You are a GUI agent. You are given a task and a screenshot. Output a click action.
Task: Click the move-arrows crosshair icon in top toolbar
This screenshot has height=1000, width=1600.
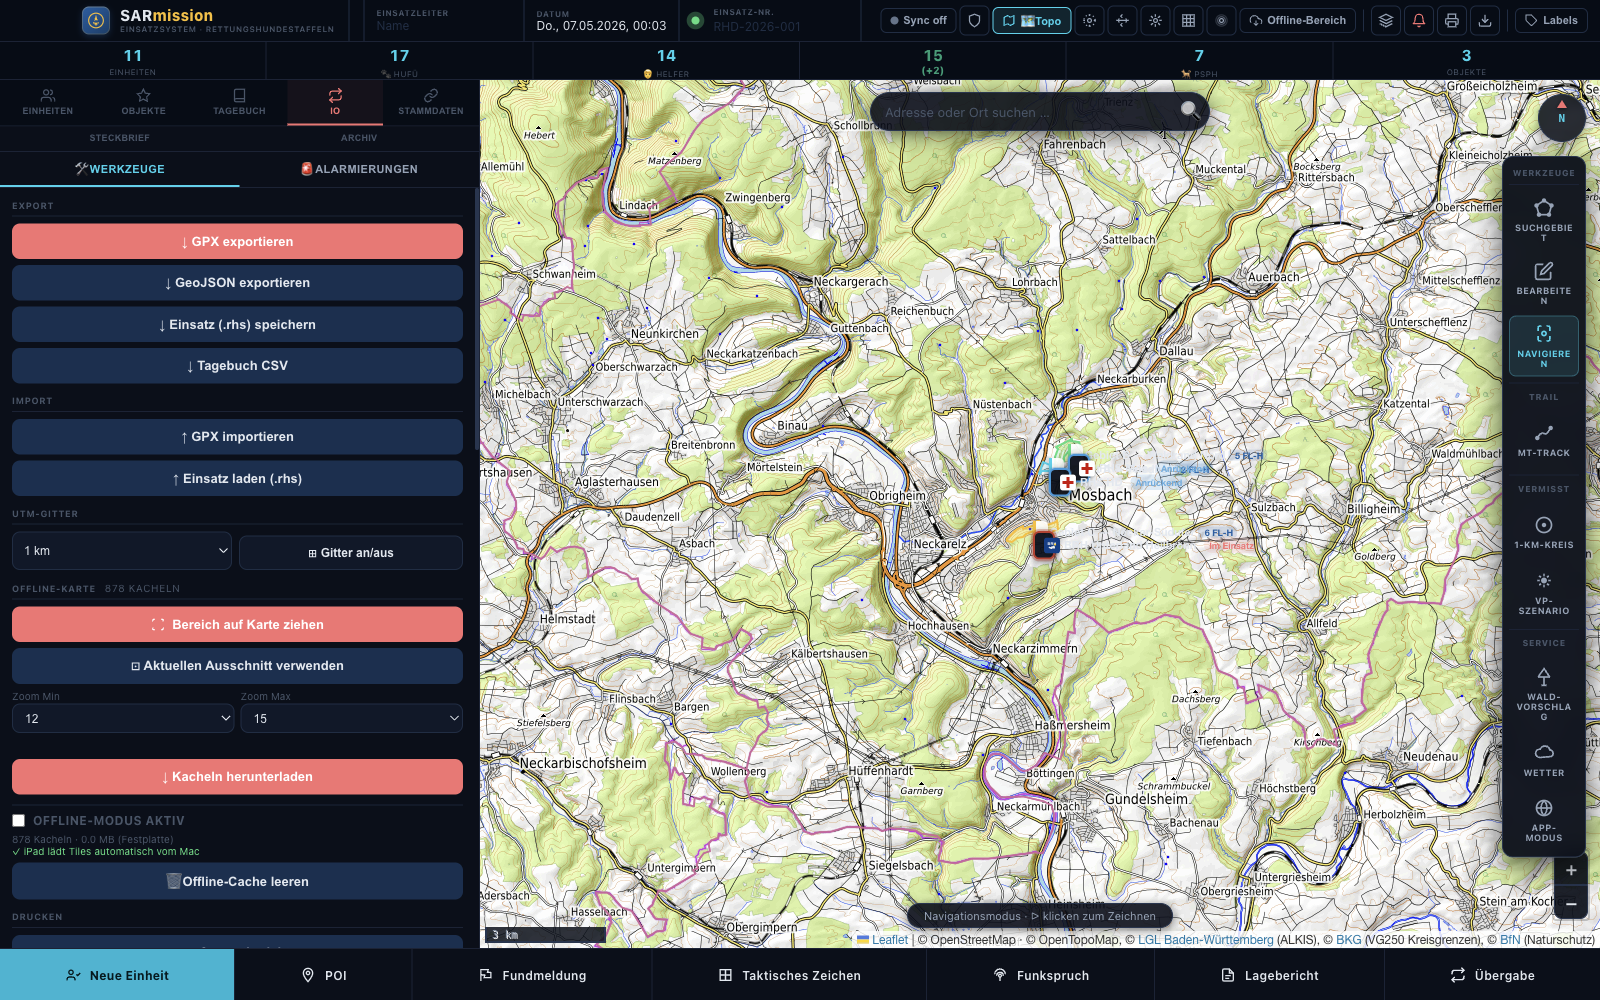[1122, 20]
